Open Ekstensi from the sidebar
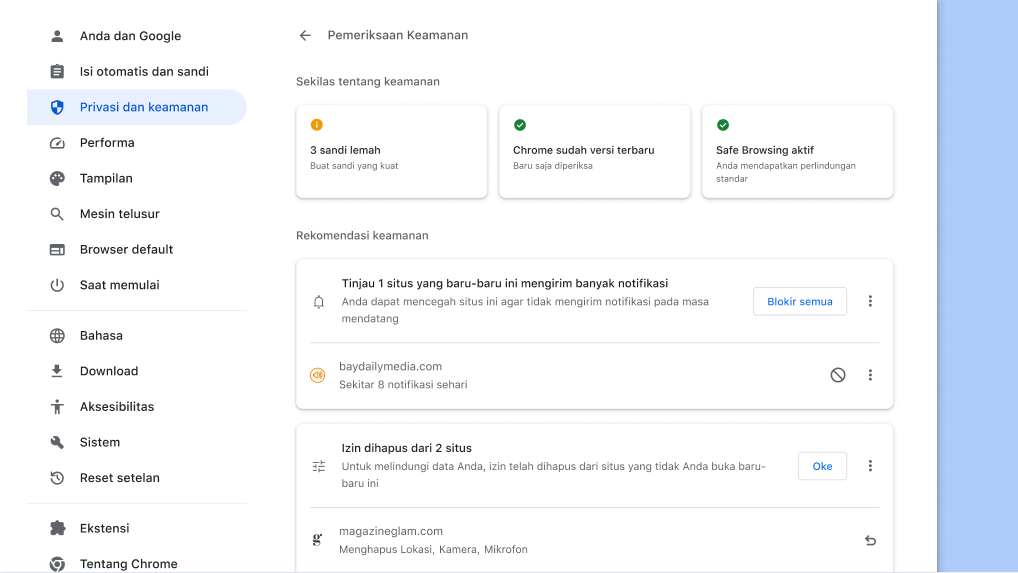 tap(137, 528)
